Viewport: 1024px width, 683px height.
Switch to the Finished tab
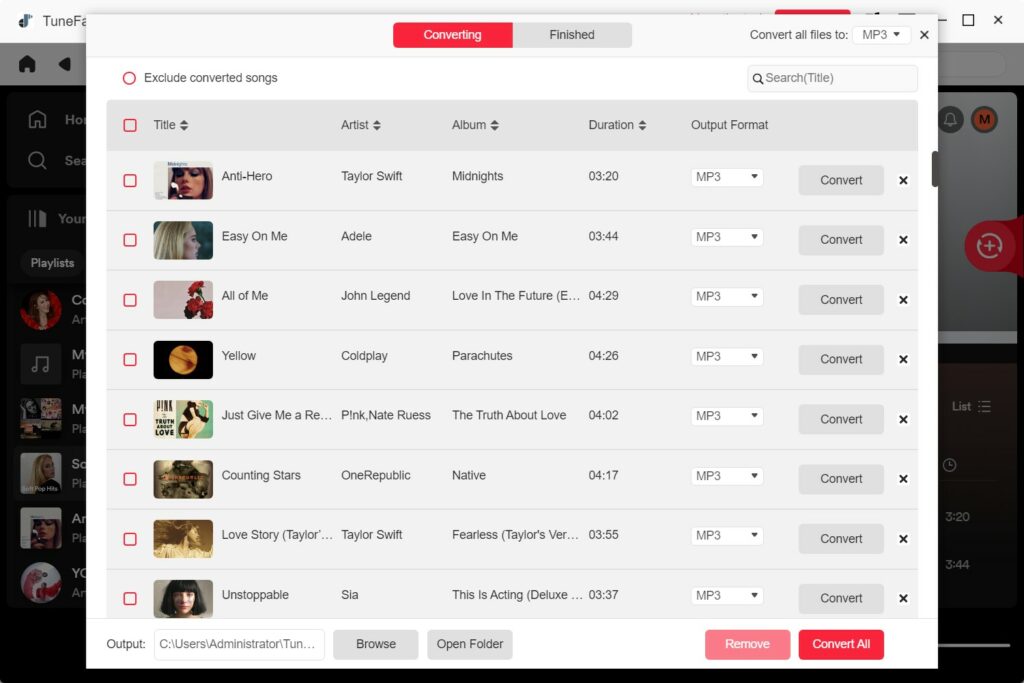coord(572,34)
